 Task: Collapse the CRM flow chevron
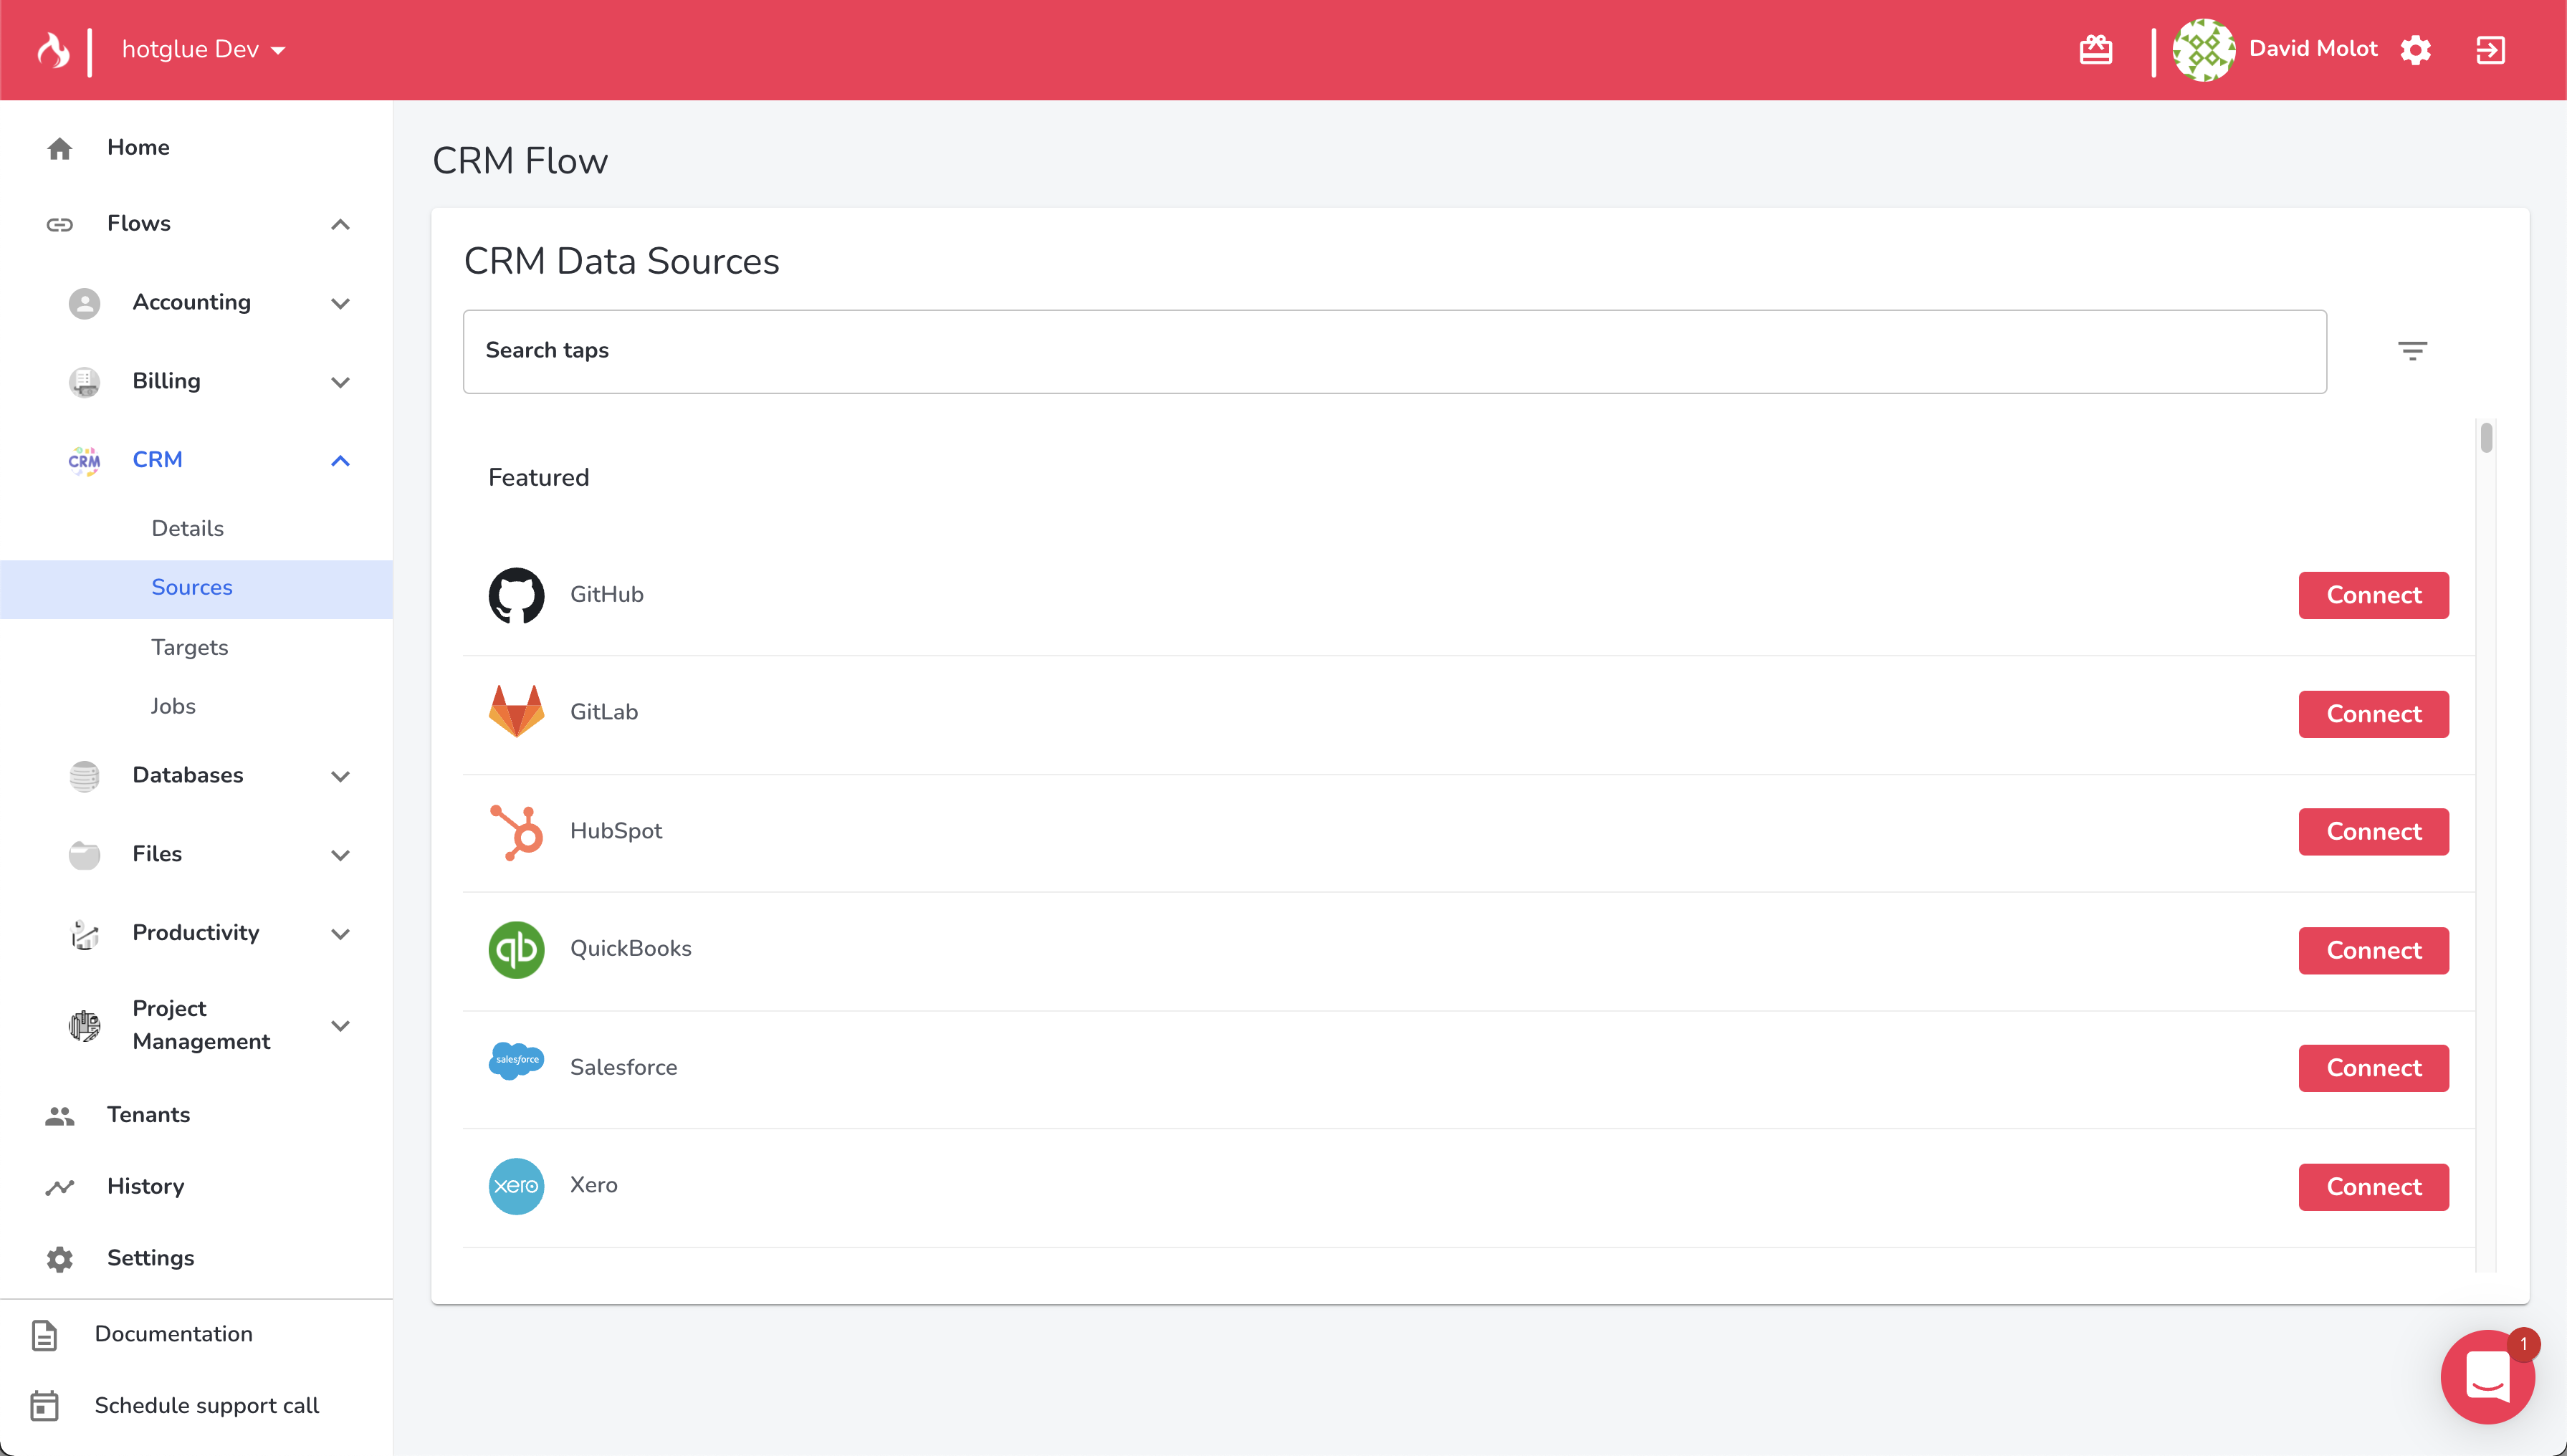point(340,460)
